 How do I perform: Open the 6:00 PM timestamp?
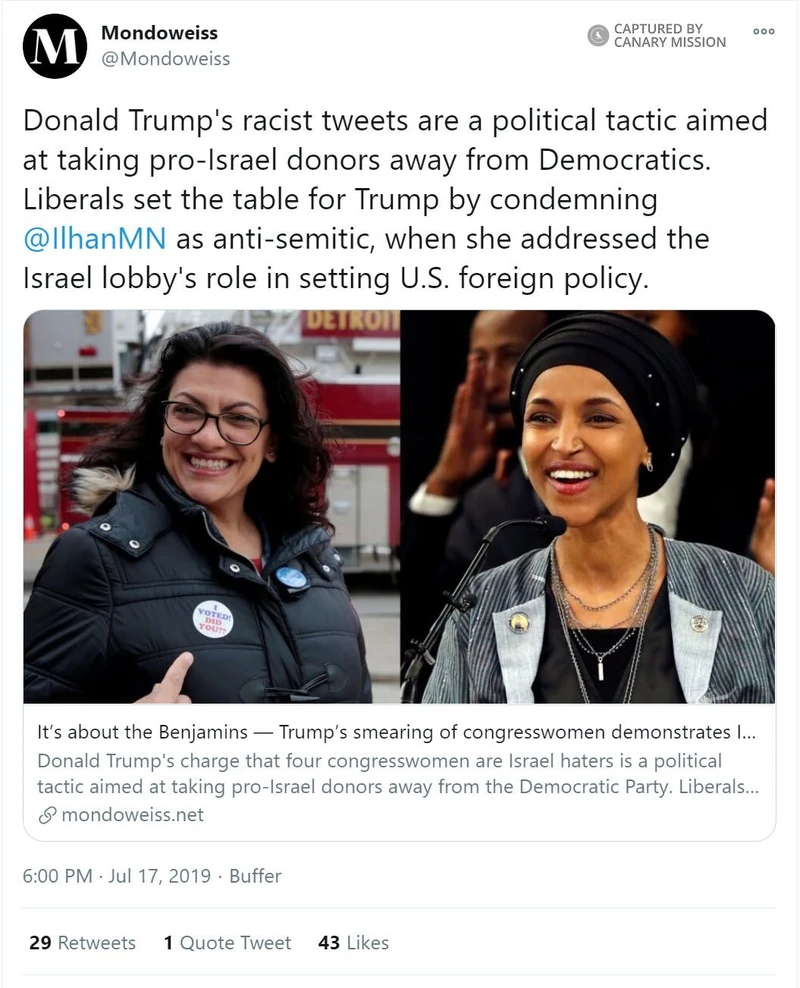57,876
